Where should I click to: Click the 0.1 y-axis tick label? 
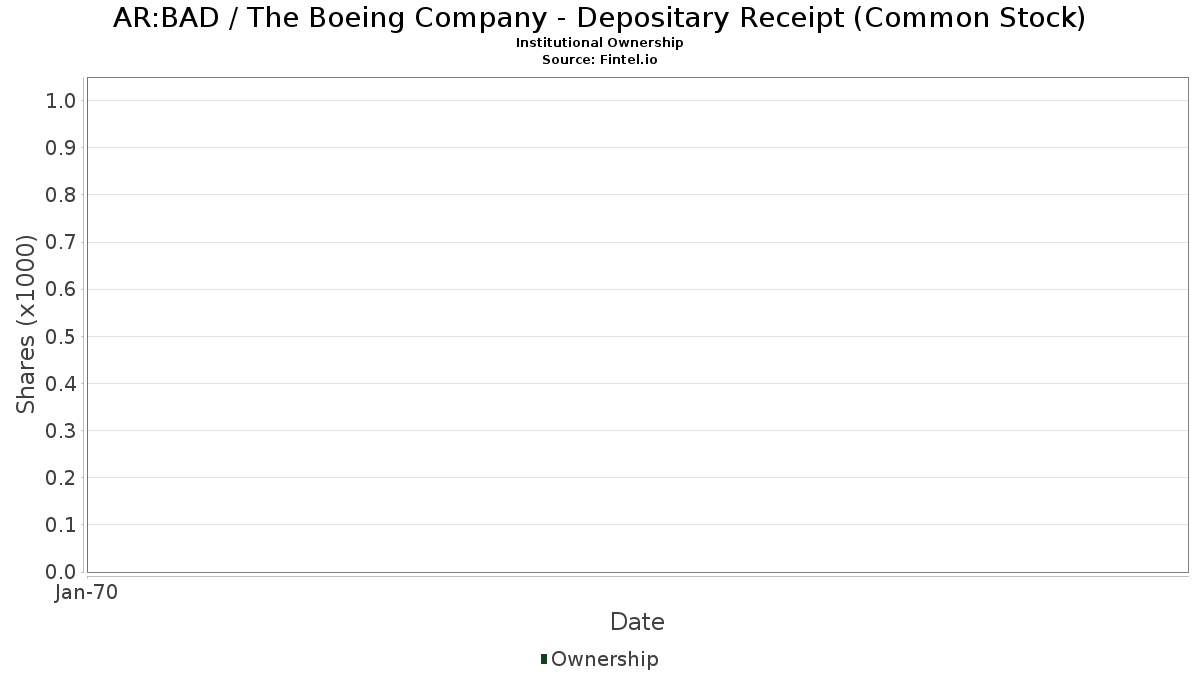(x=61, y=525)
